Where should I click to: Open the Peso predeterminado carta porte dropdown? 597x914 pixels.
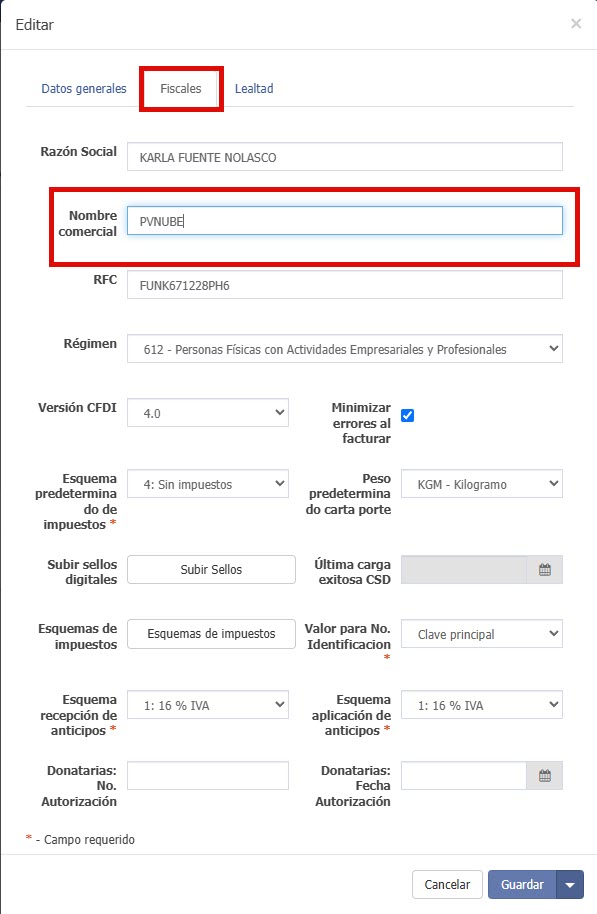[482, 484]
